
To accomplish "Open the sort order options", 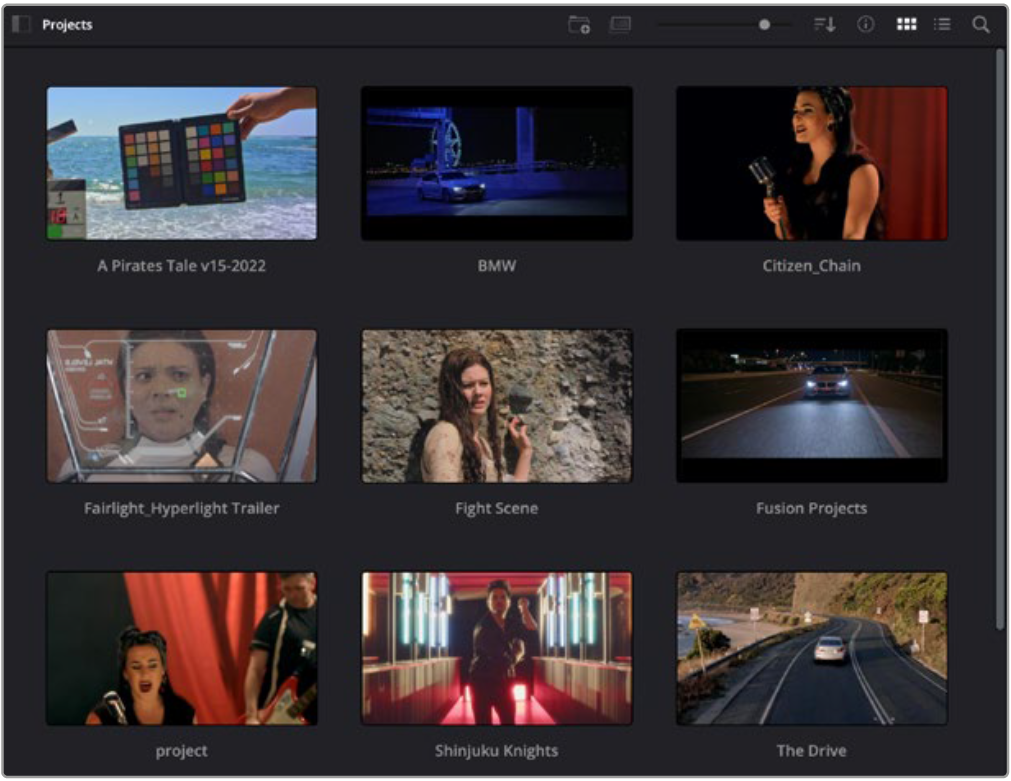I will (824, 25).
